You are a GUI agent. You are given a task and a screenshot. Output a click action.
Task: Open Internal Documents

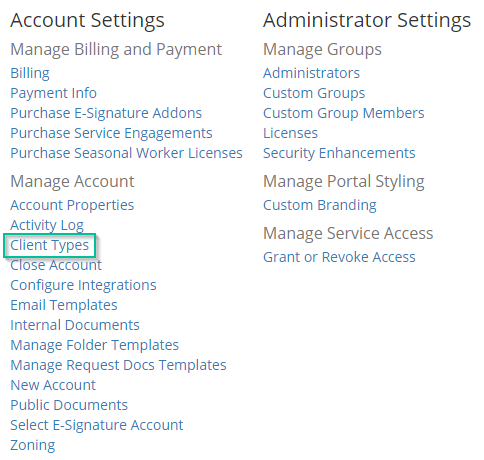point(75,325)
